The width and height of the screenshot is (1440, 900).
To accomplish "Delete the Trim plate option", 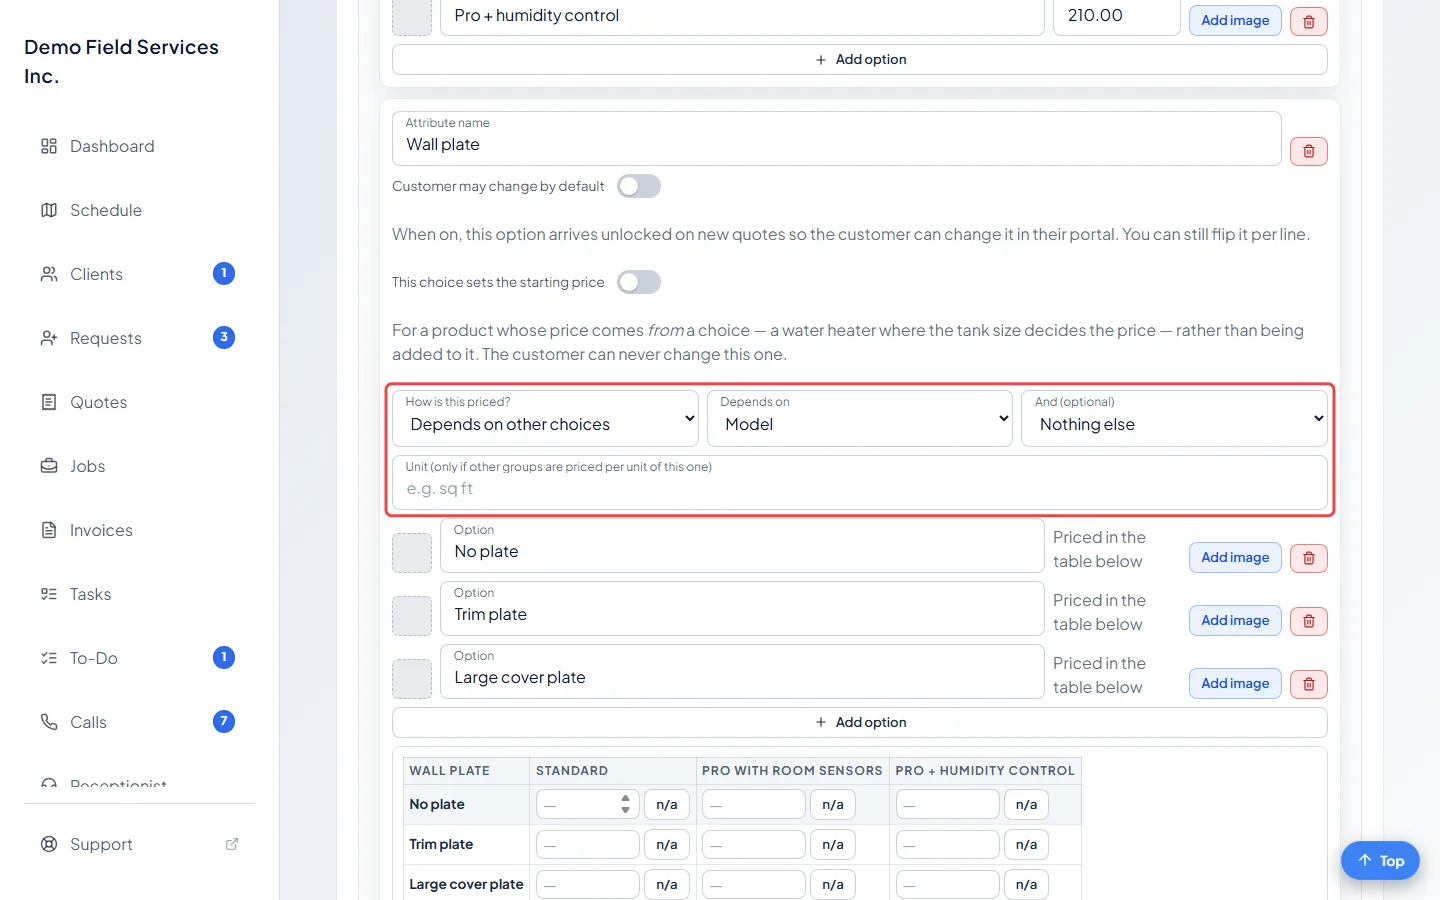I will [1309, 621].
